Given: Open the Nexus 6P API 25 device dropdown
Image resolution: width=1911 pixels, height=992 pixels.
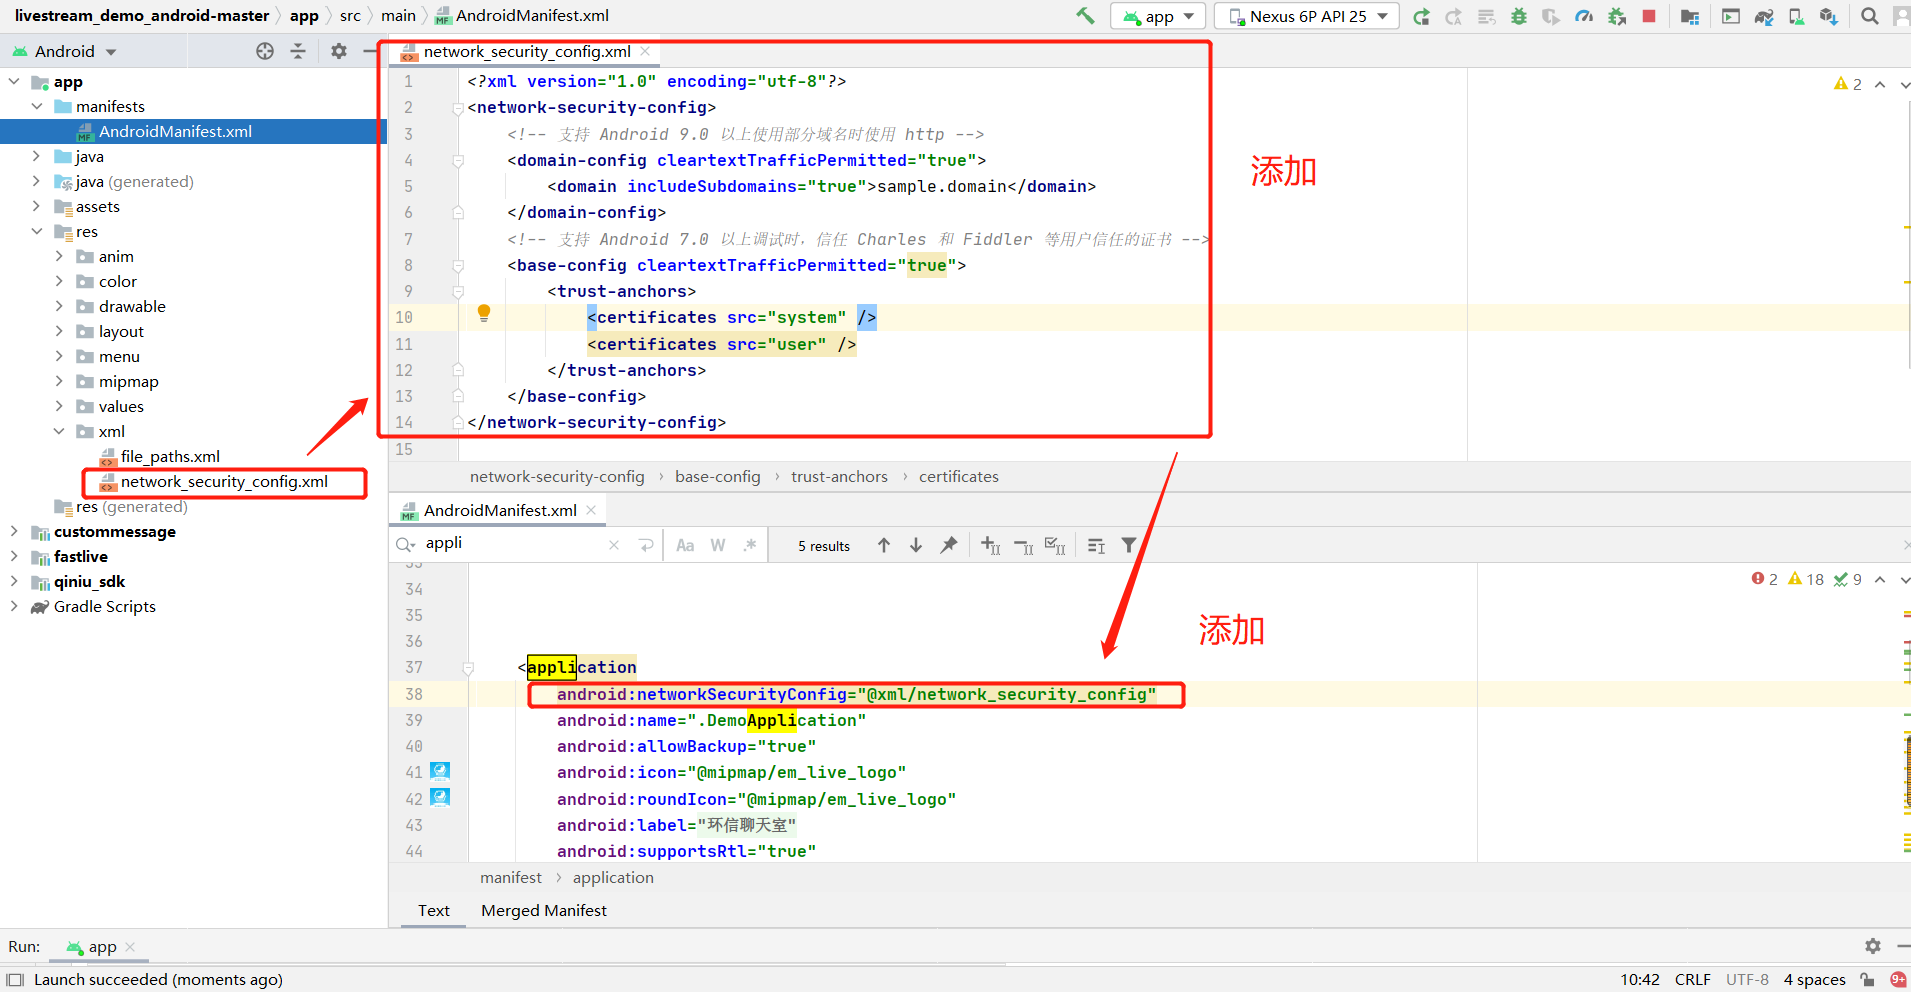Looking at the screenshot, I should [x=1306, y=16].
